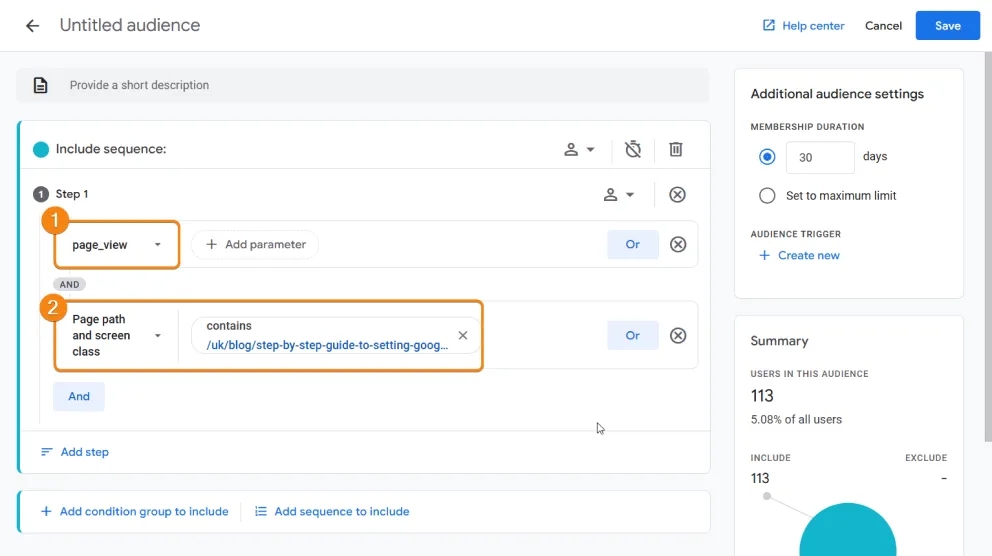Add a short description for the audience
992x556 pixels.
click(363, 85)
